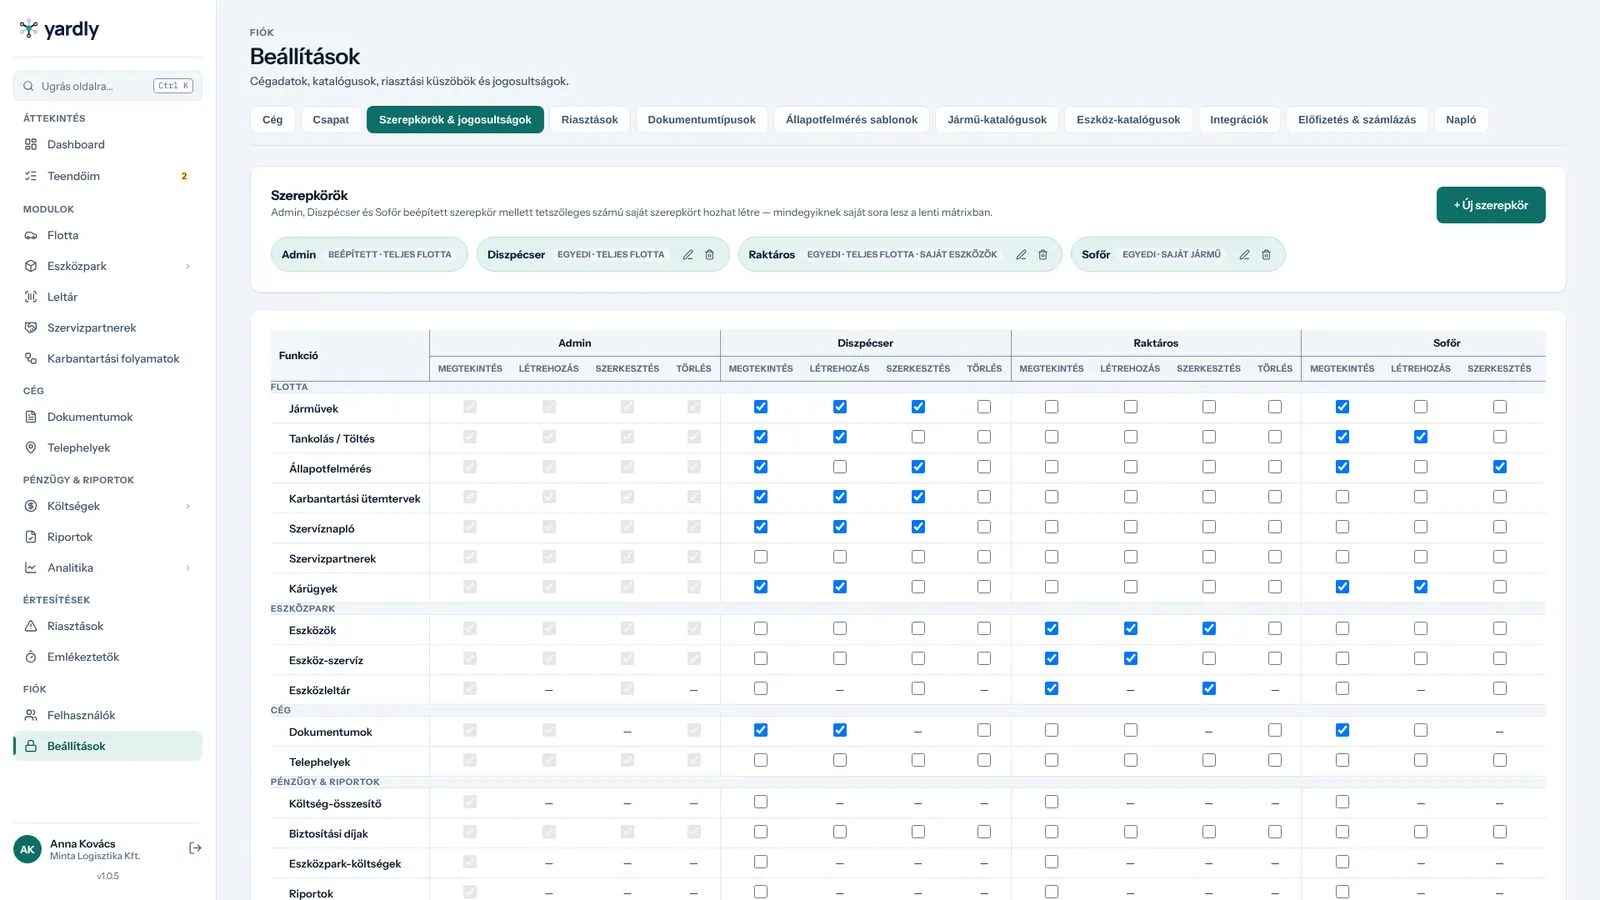Open Karbantartási folyamatok icon
Viewport: 1600px width, 900px height.
(31, 359)
